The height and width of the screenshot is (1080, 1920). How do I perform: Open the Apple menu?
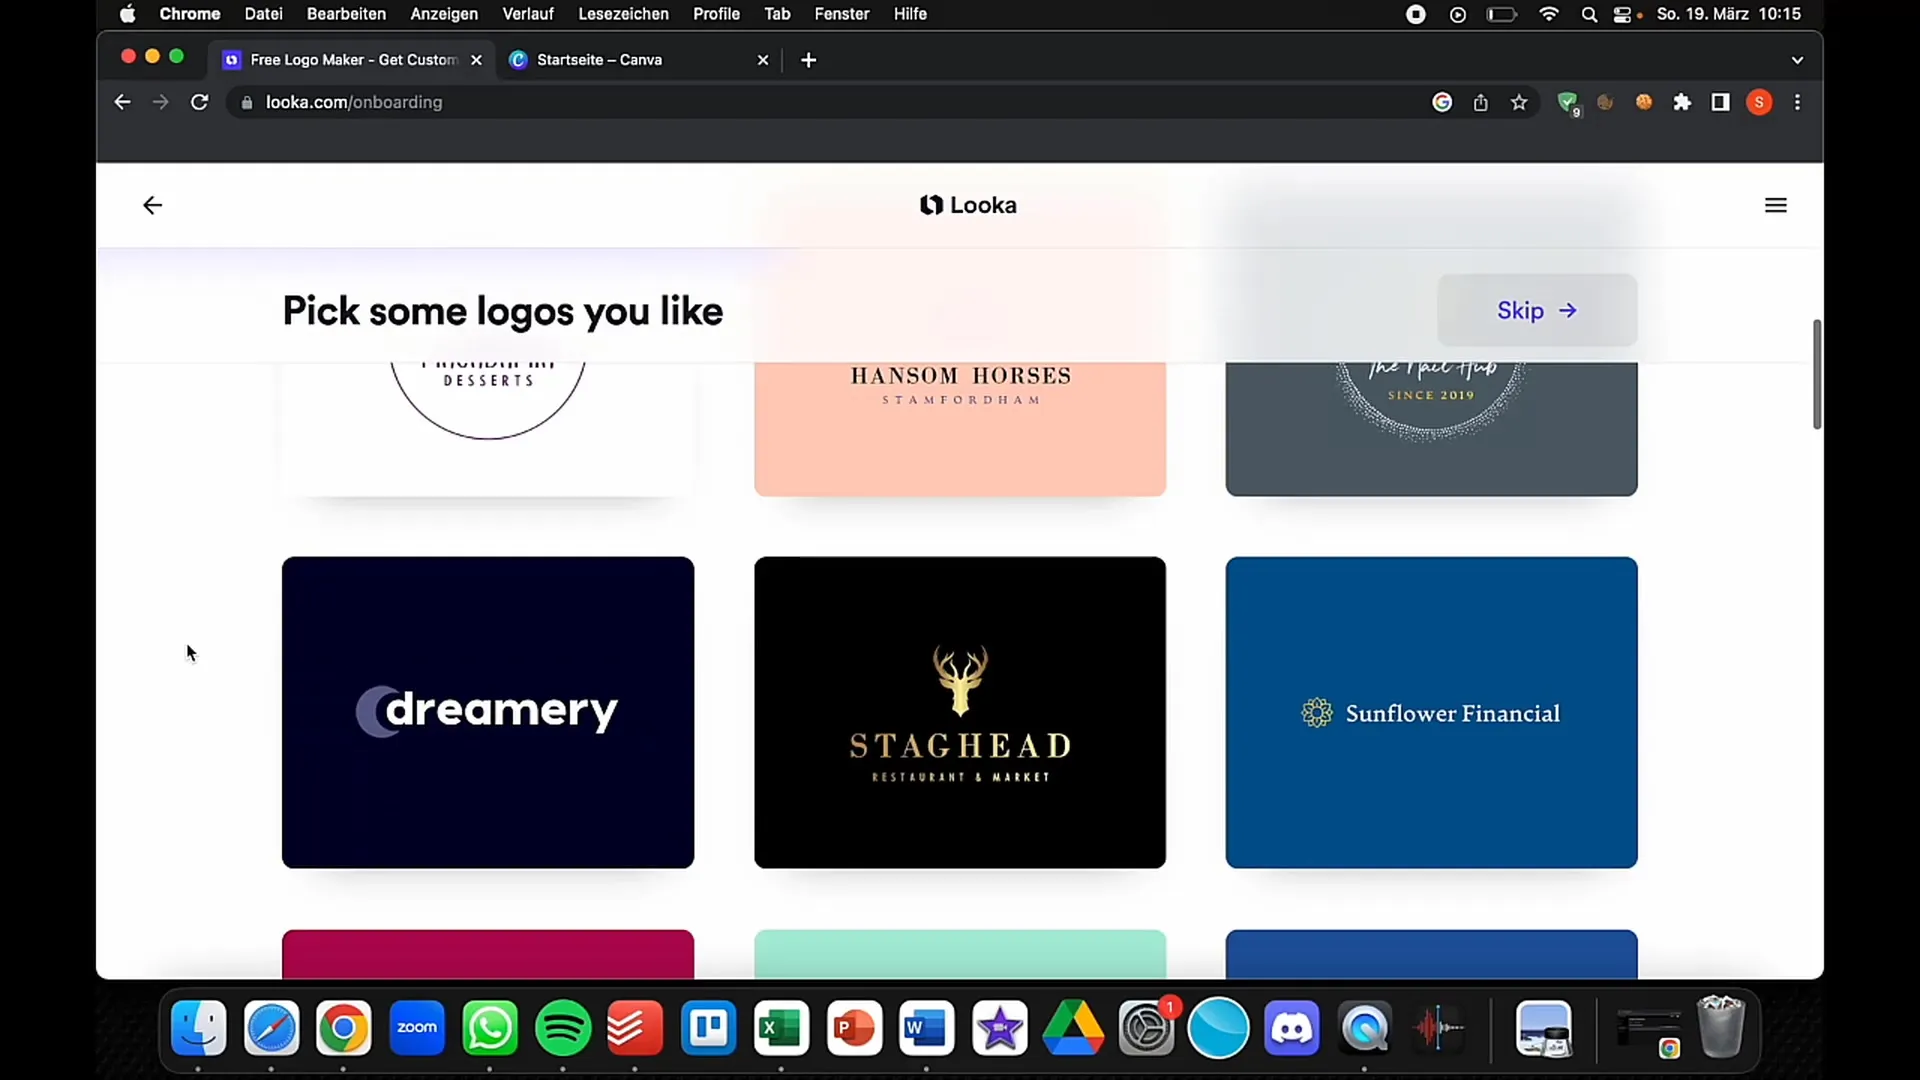[127, 14]
